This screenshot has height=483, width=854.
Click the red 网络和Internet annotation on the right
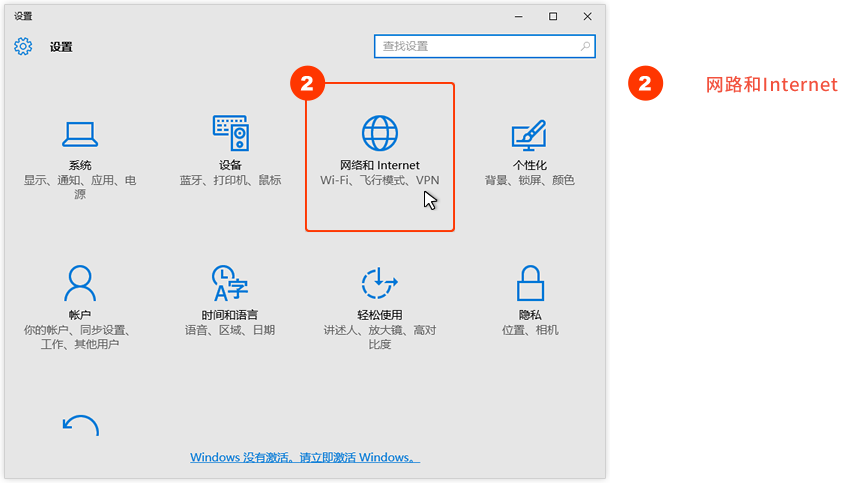tap(771, 85)
